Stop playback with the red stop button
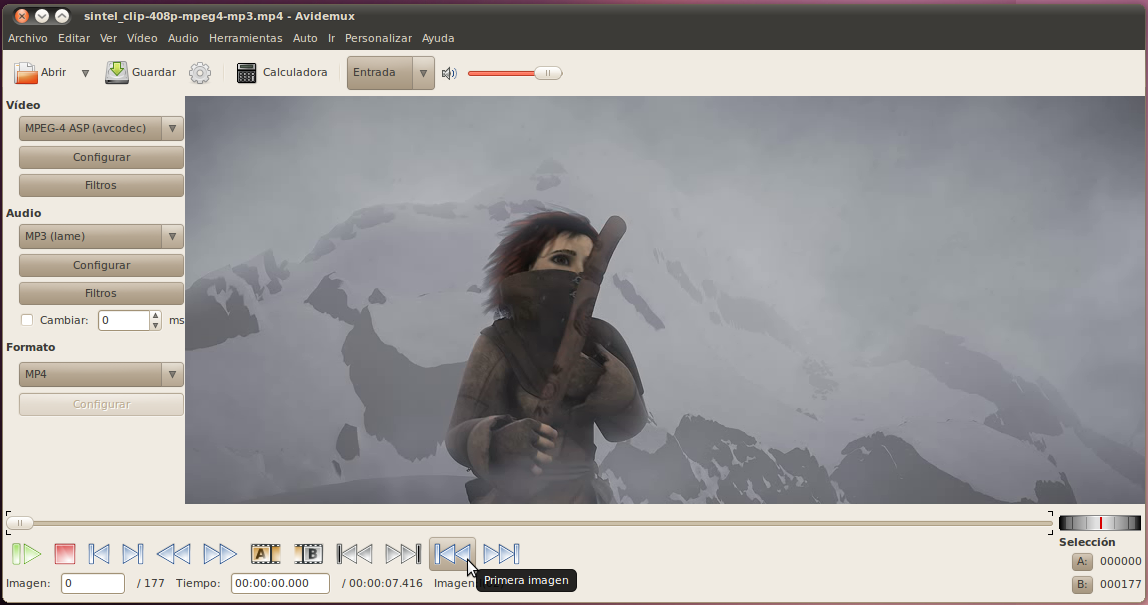Screen dimensions: 1148x605 tap(64, 554)
